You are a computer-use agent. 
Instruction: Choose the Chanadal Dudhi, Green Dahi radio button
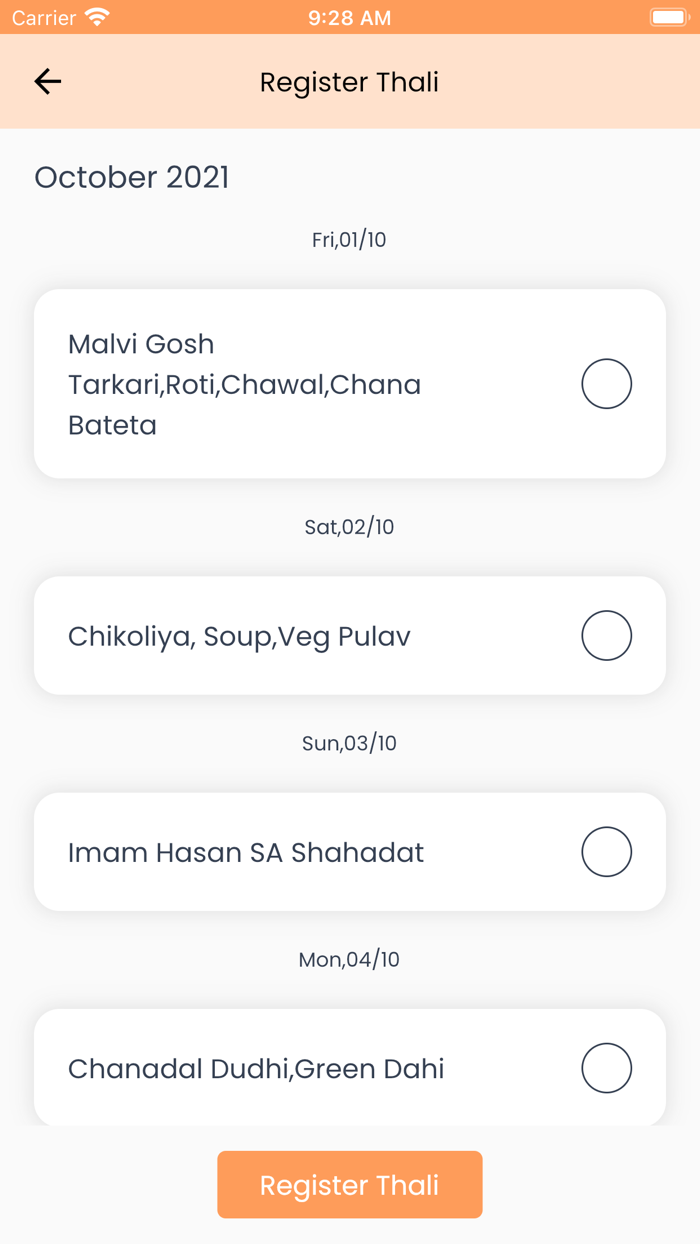click(606, 1068)
